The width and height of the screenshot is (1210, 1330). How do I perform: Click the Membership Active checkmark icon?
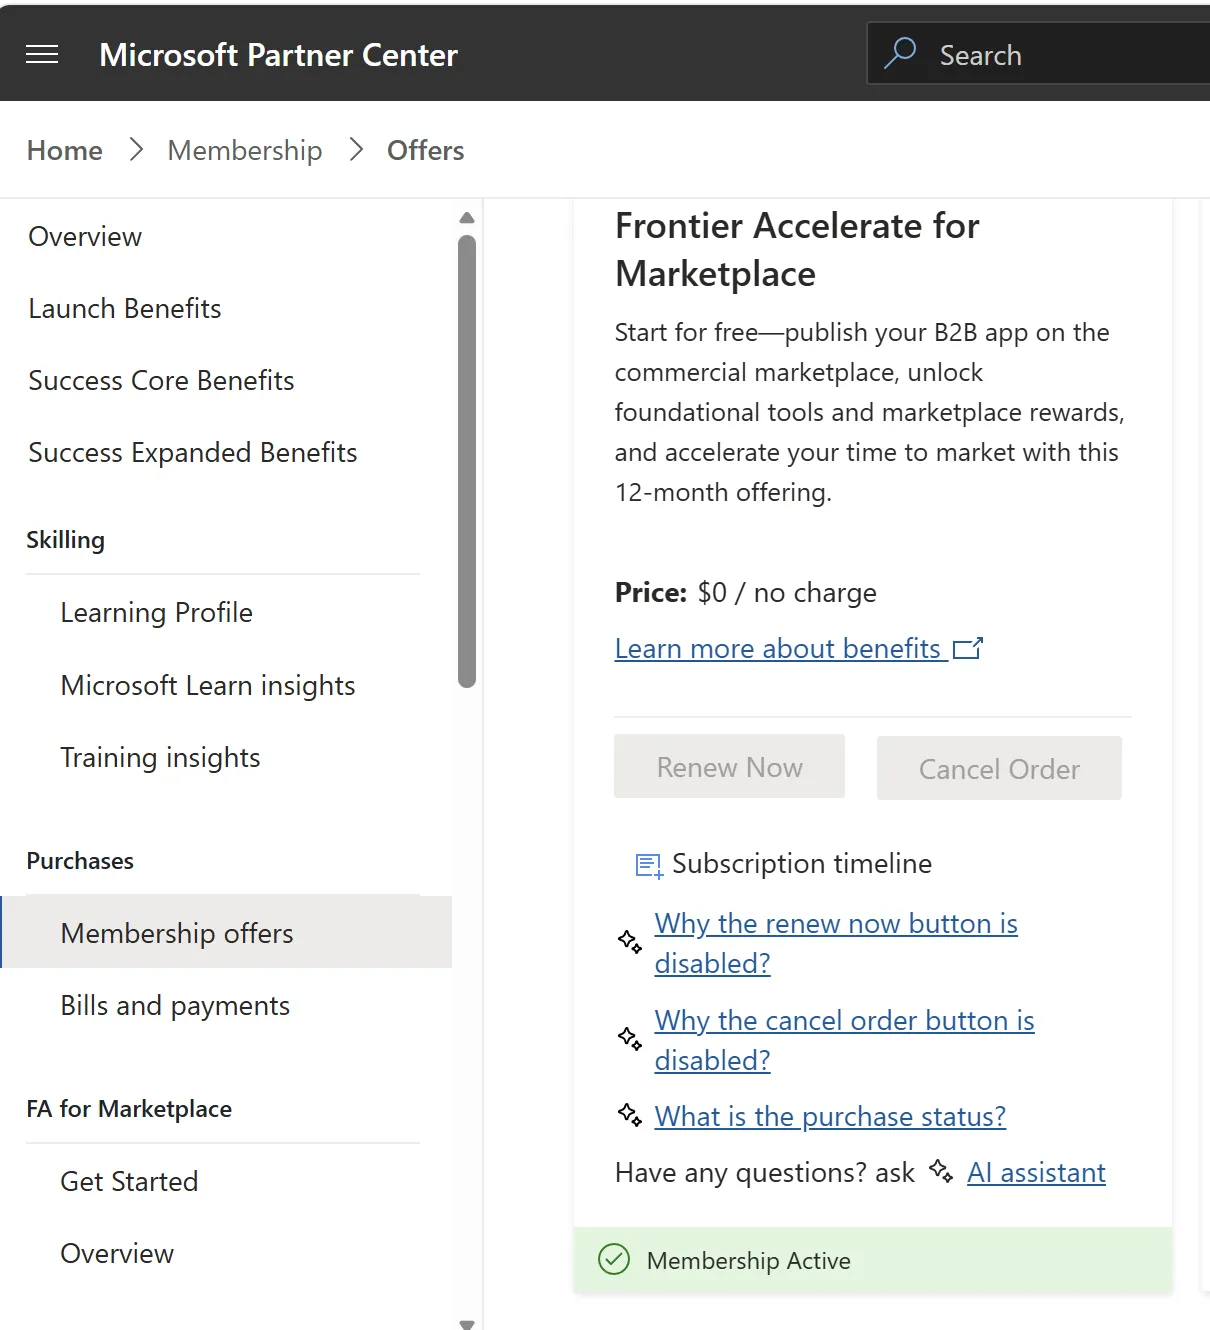(x=614, y=1259)
